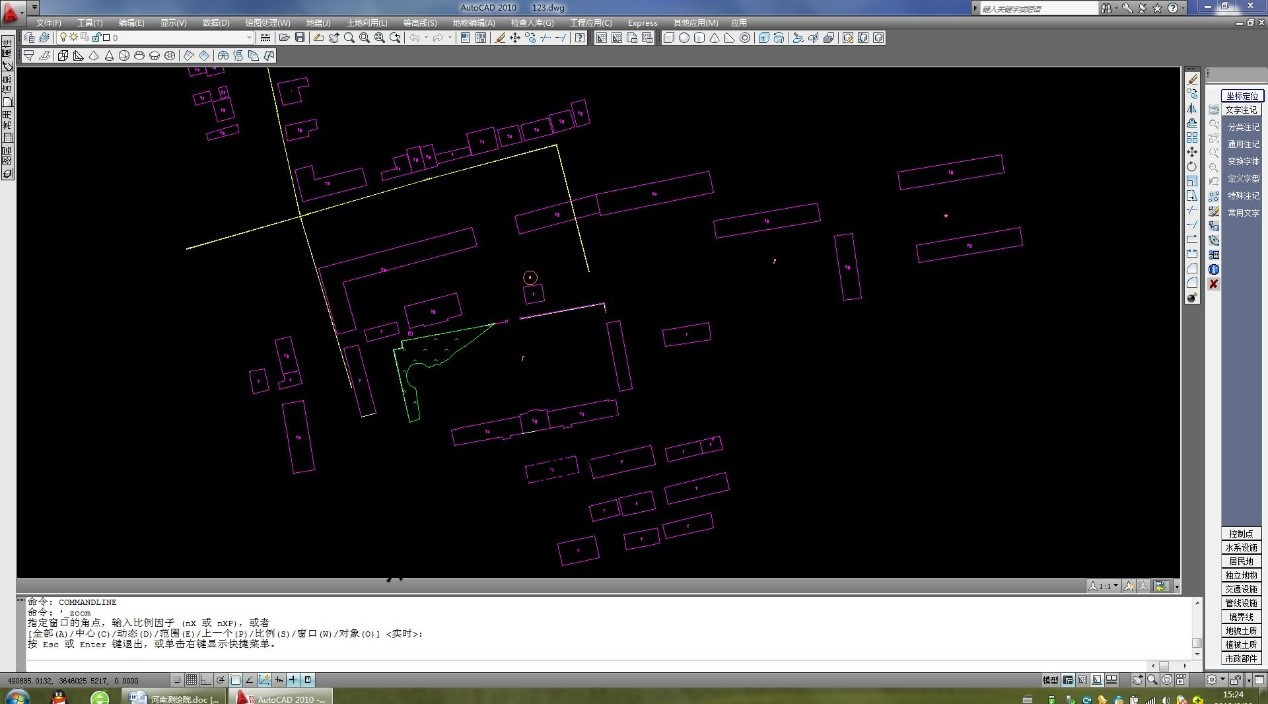This screenshot has width=1268, height=704.
Task: Open the blue information icon in side panel
Action: click(x=1214, y=270)
